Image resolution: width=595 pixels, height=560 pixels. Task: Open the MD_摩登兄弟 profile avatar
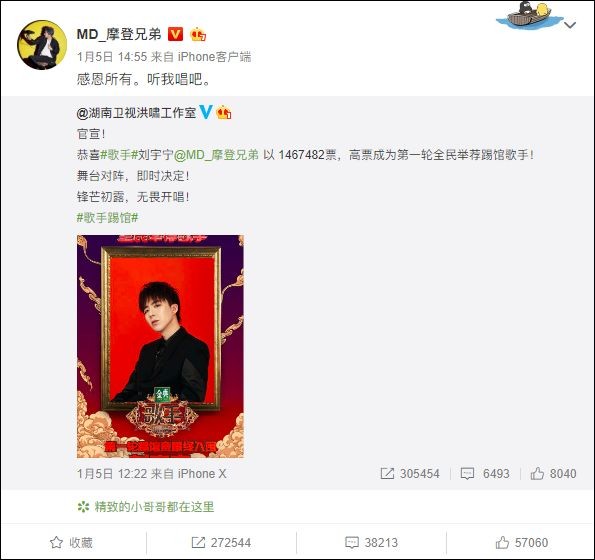[42, 45]
